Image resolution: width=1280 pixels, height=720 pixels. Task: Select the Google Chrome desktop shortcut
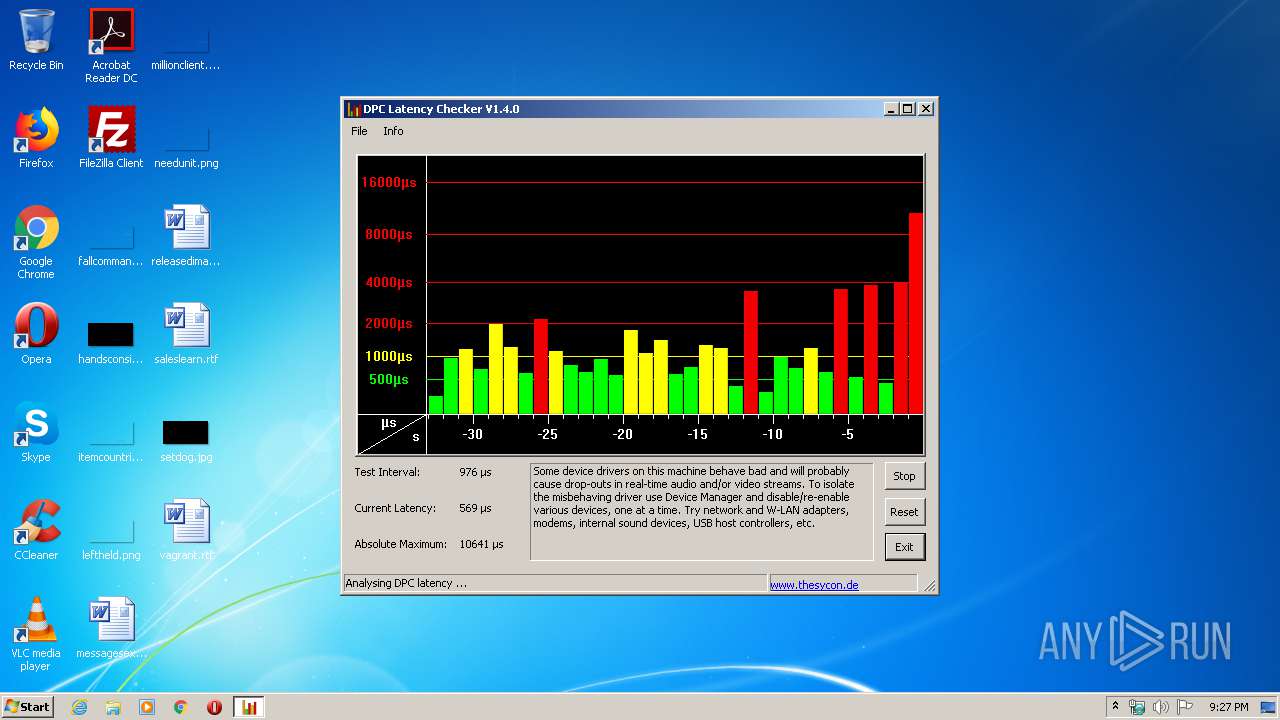pyautogui.click(x=36, y=242)
